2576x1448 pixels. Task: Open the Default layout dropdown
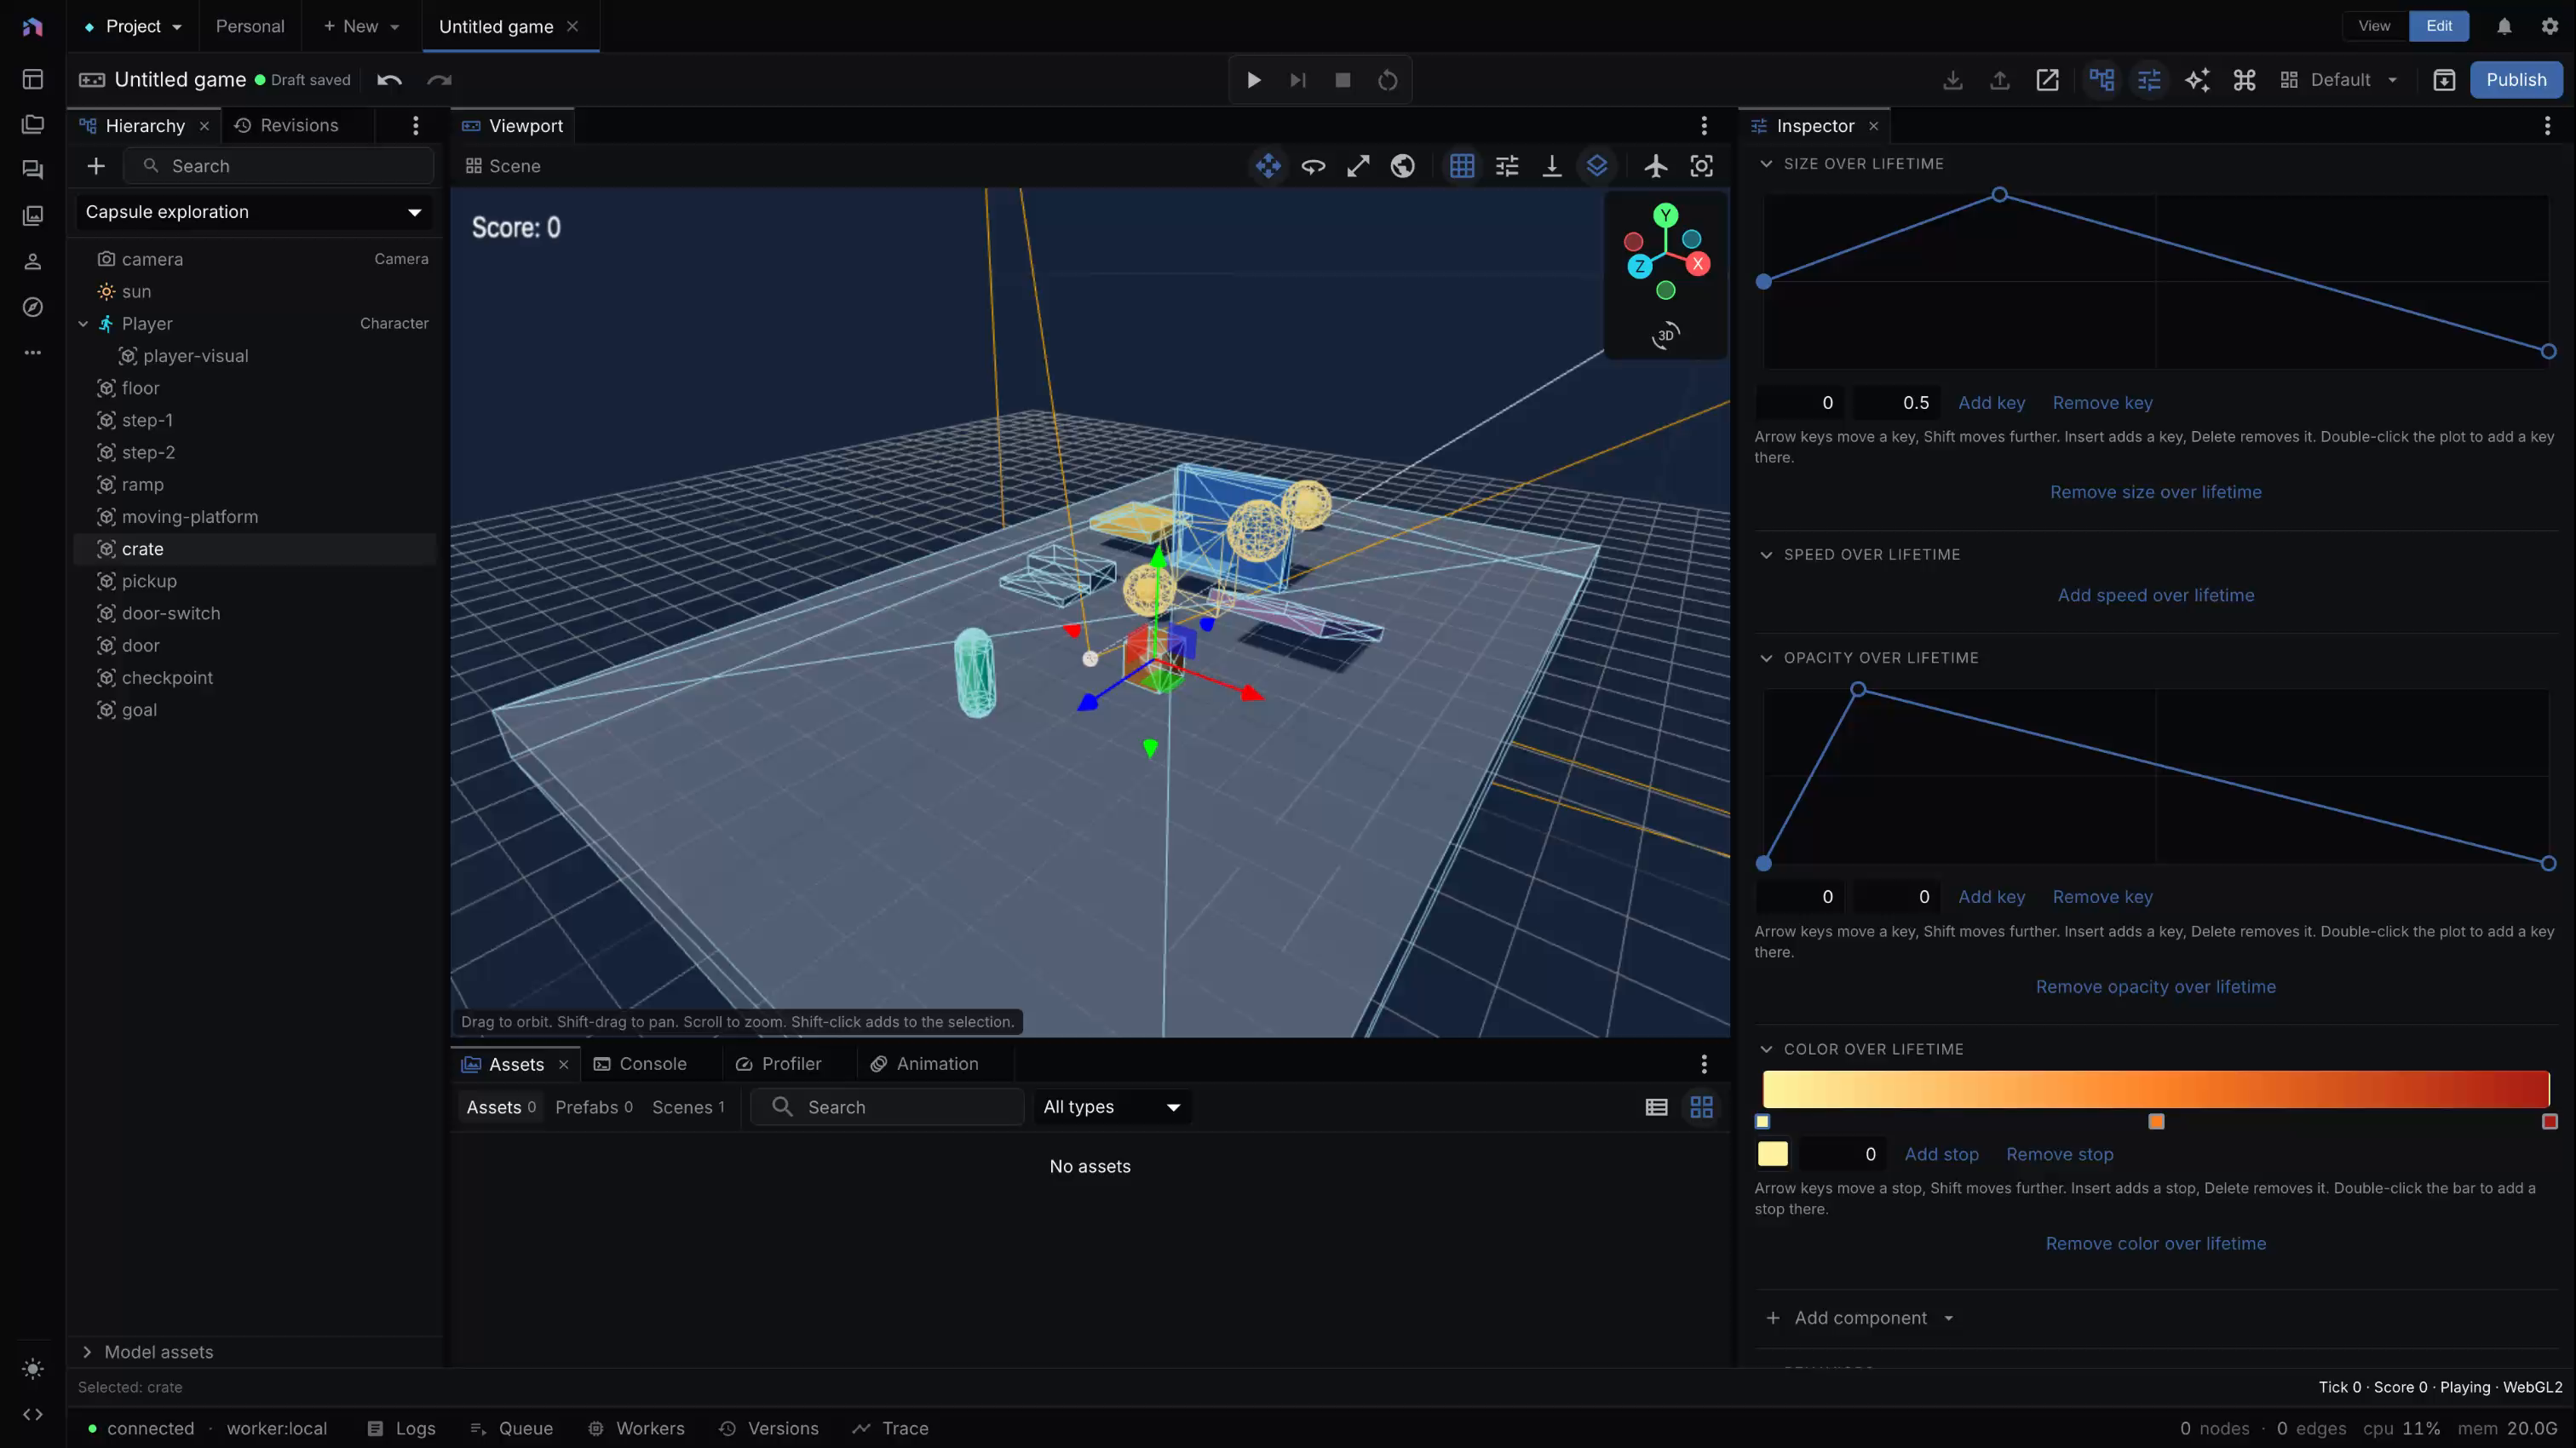click(2339, 80)
